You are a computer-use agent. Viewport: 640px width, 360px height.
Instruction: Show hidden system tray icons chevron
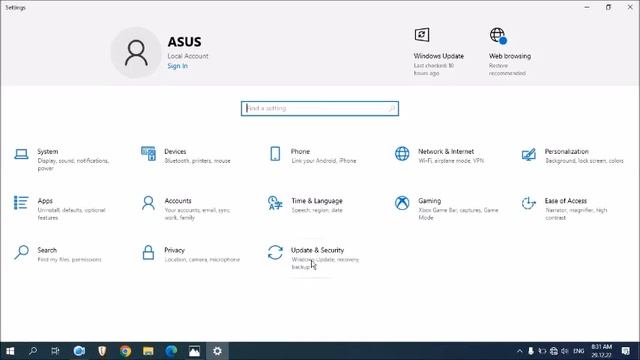tap(520, 351)
